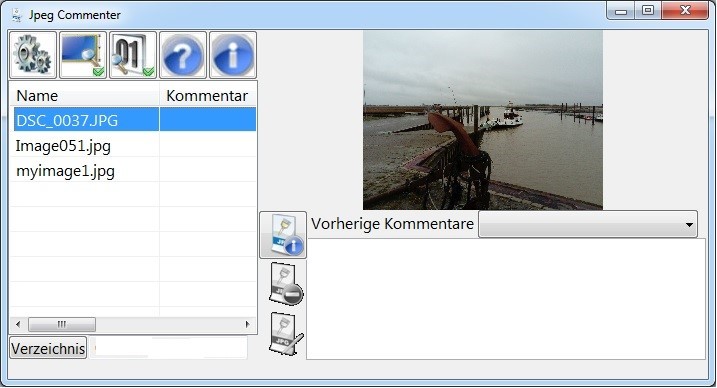Image resolution: width=717 pixels, height=388 pixels.
Task: Toggle the binary 01 view button
Action: (133, 55)
